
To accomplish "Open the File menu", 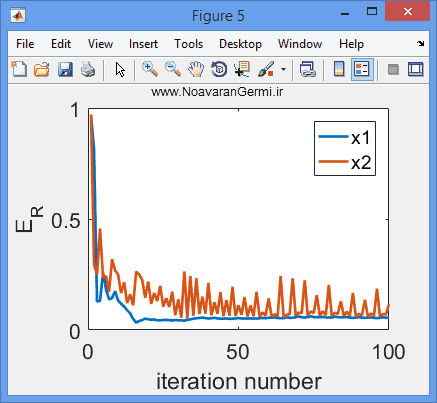I will pyautogui.click(x=25, y=44).
